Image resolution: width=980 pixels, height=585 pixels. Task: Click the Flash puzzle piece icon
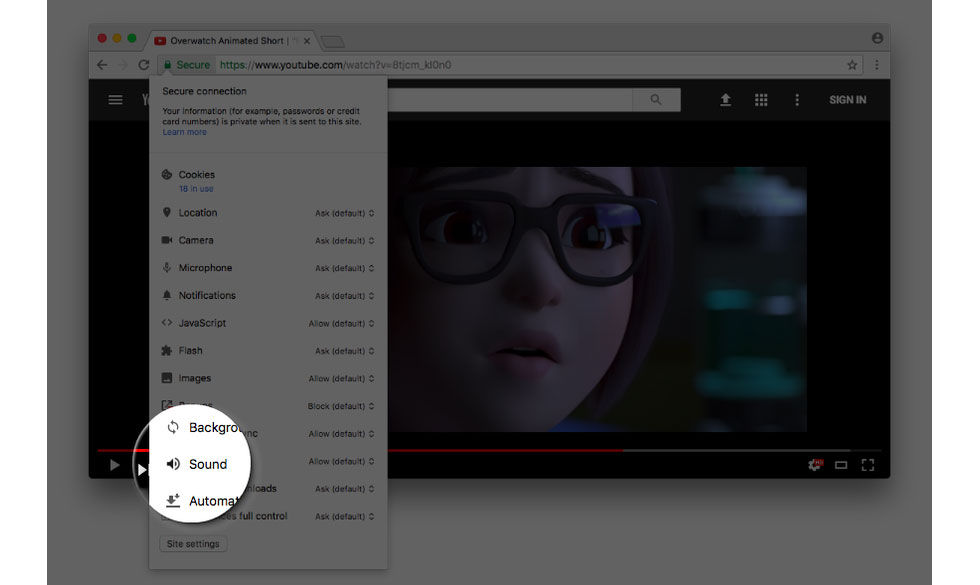point(167,351)
